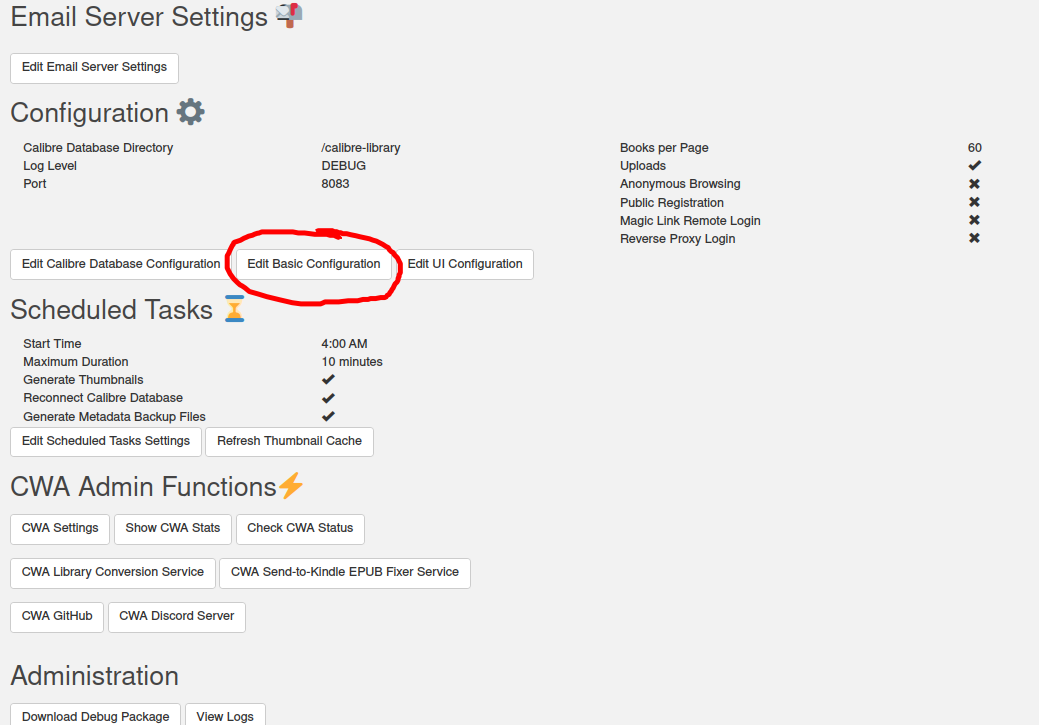Click the gear icon next to Configuration
Image resolution: width=1039 pixels, height=725 pixels.
tap(191, 112)
